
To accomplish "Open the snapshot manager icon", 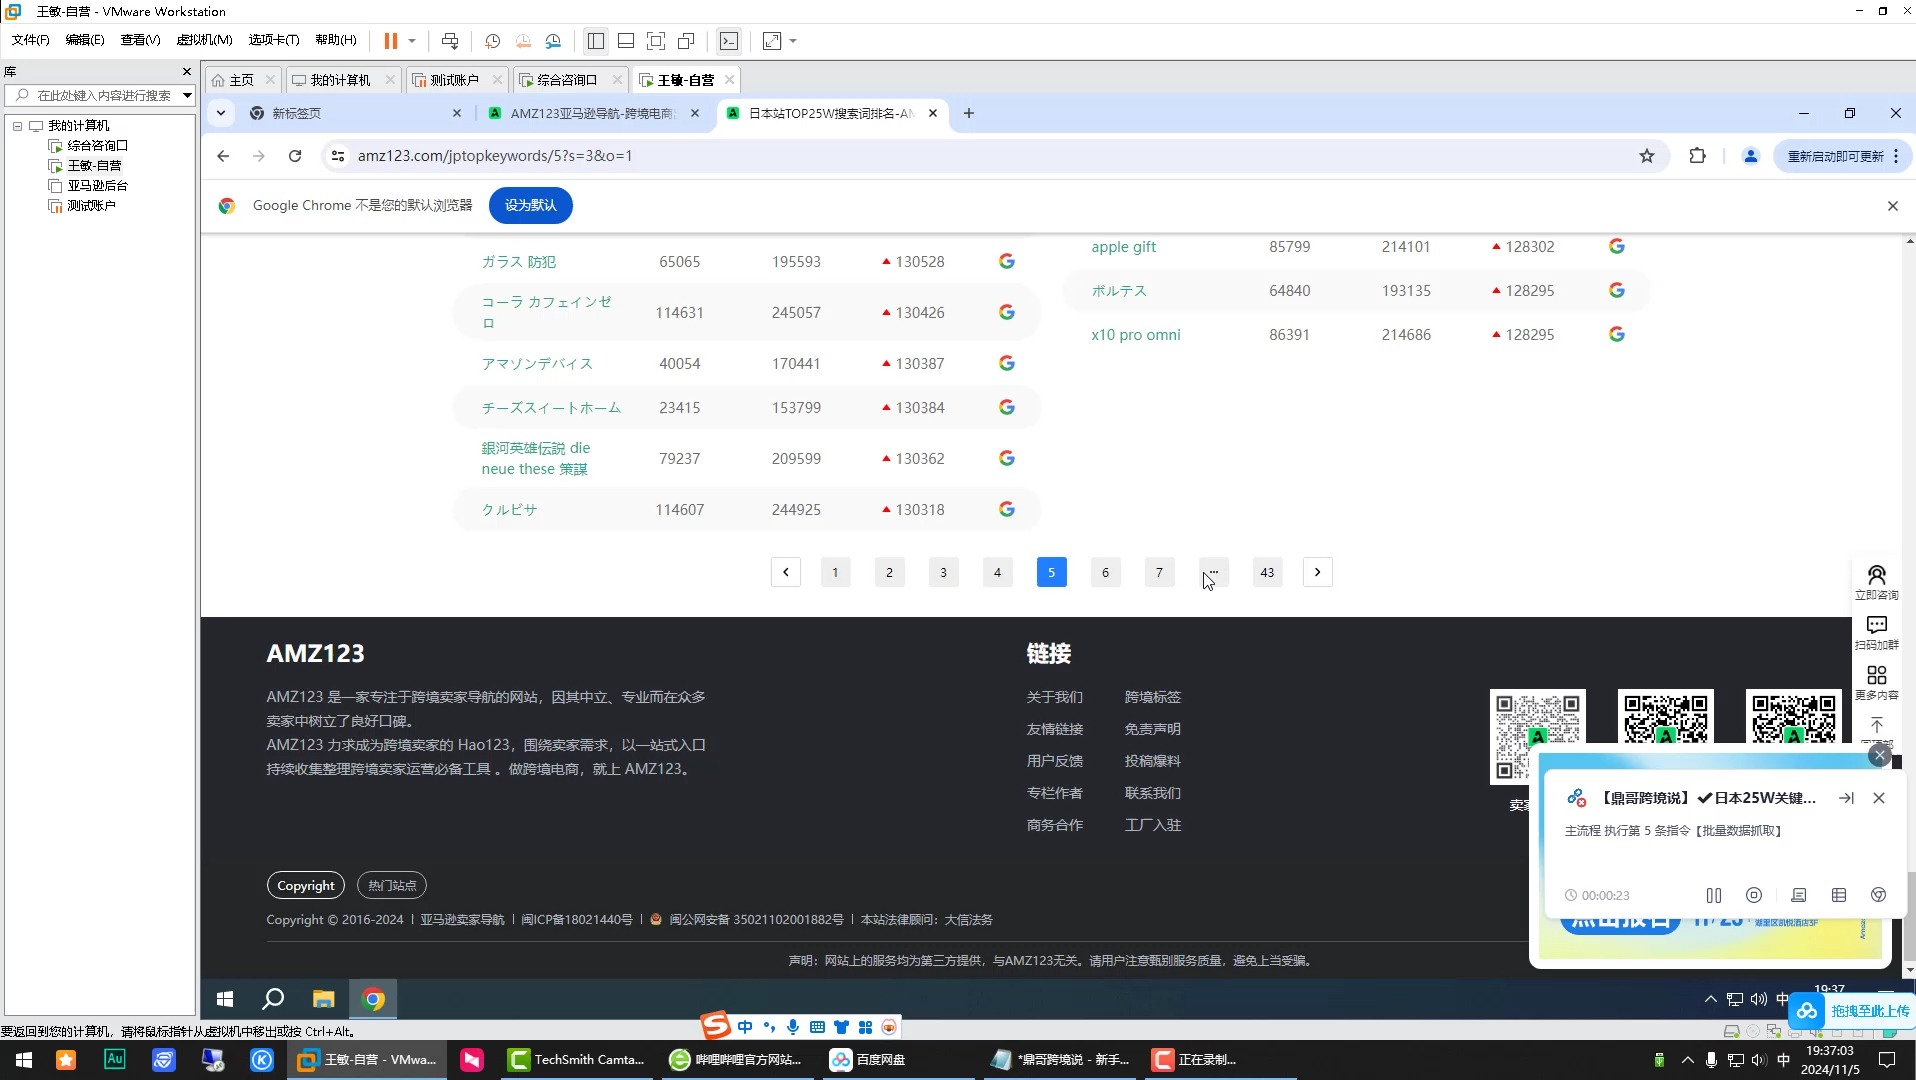I will click(553, 41).
